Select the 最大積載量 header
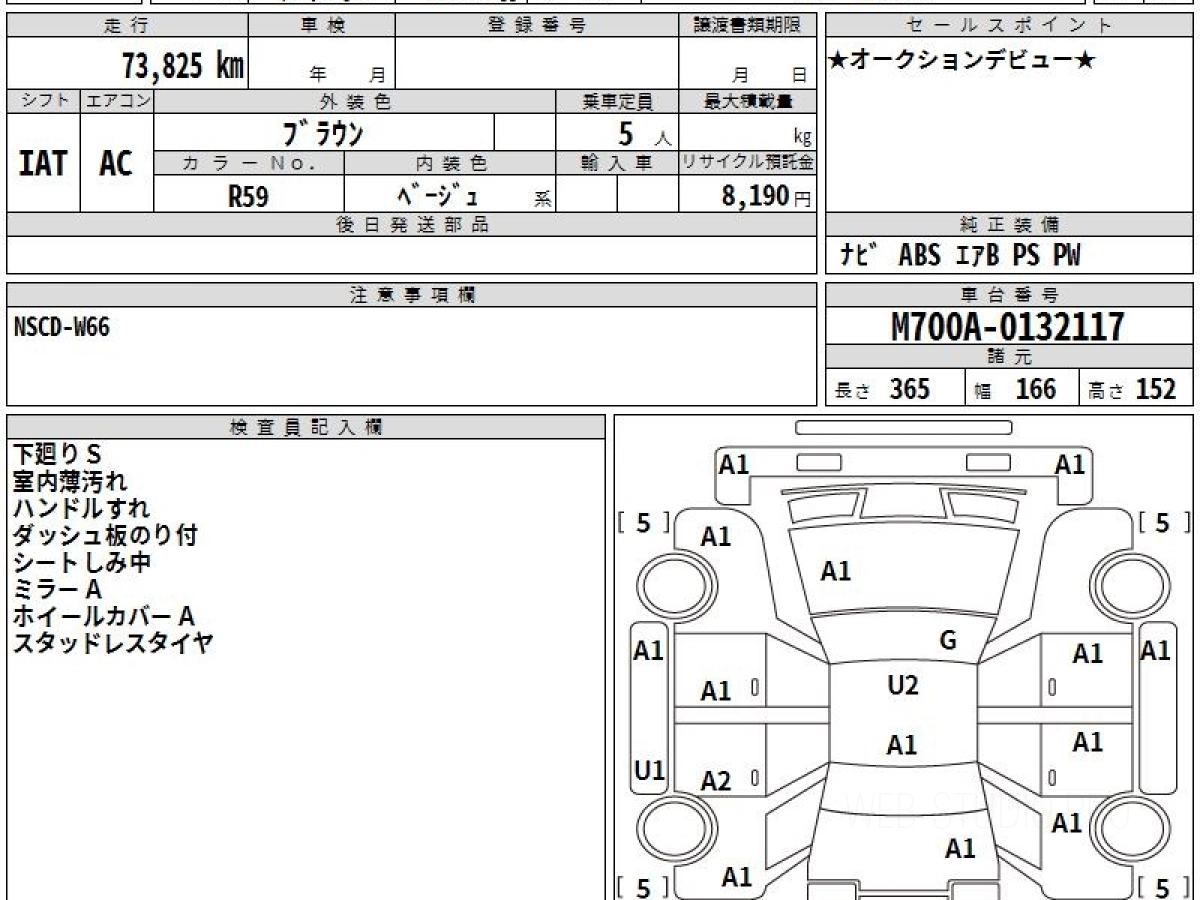Screen dimensions: 1200x900 pos(748,101)
